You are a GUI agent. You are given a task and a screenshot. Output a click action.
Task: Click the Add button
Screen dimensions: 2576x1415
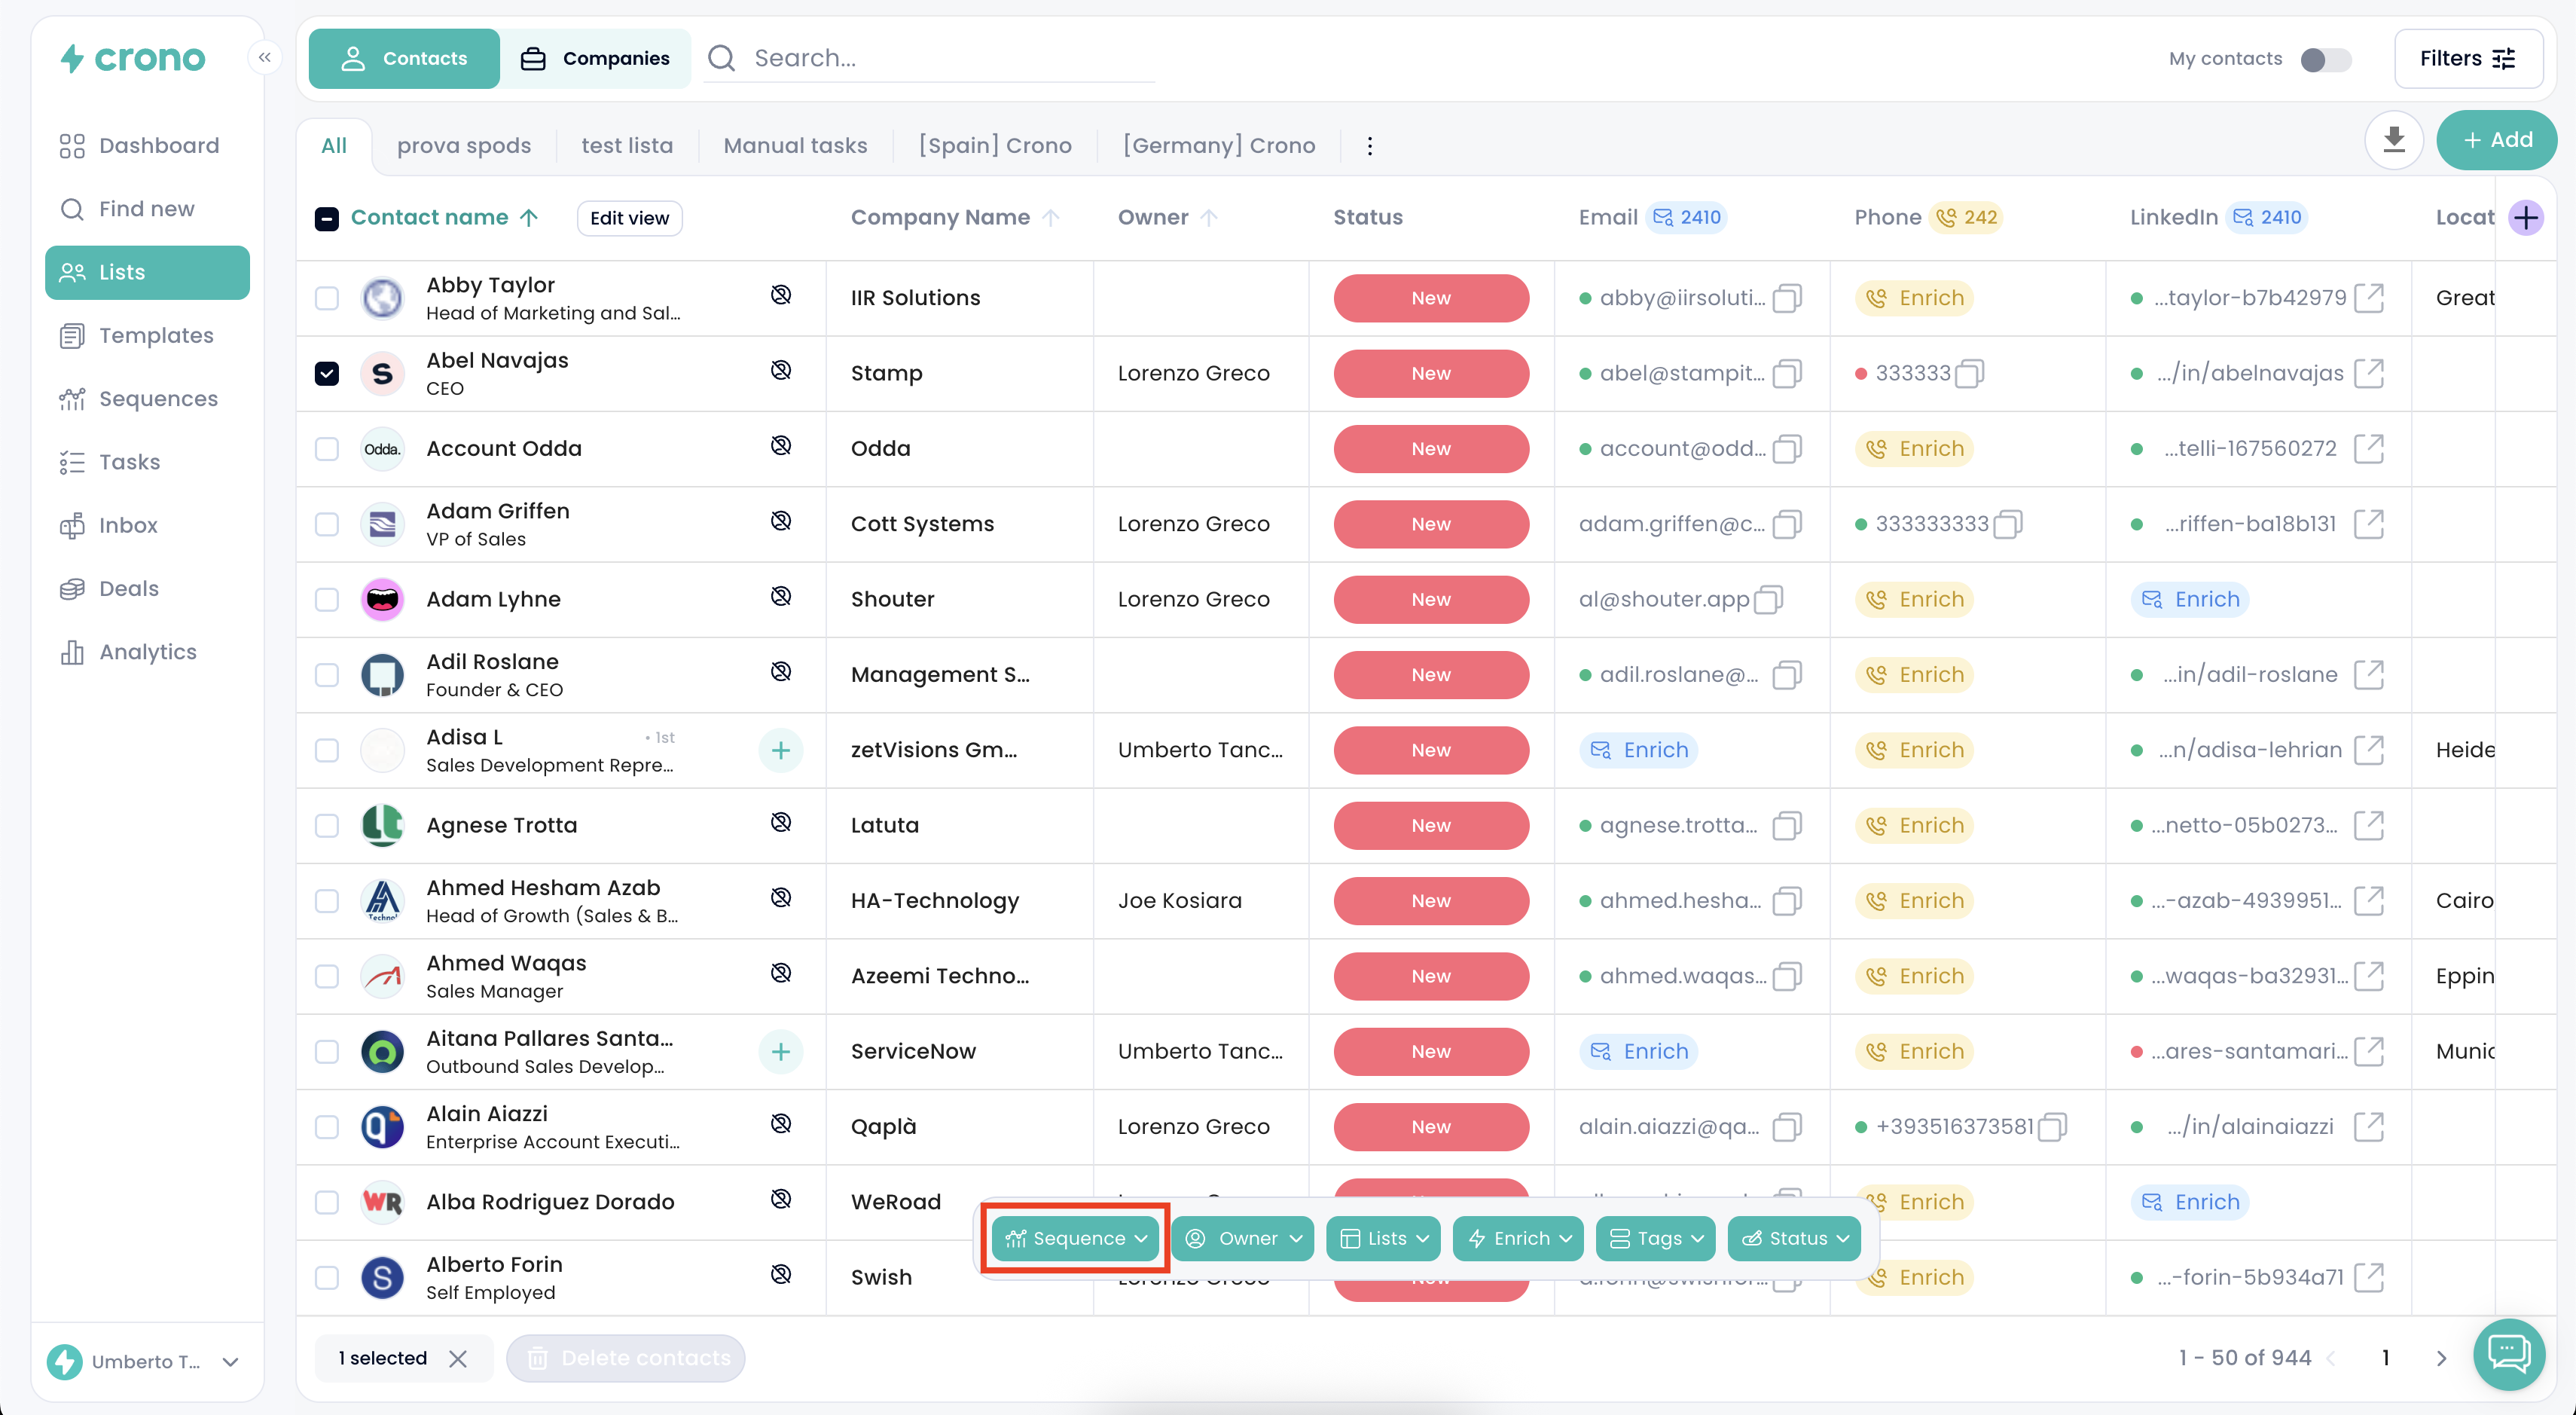click(2496, 140)
